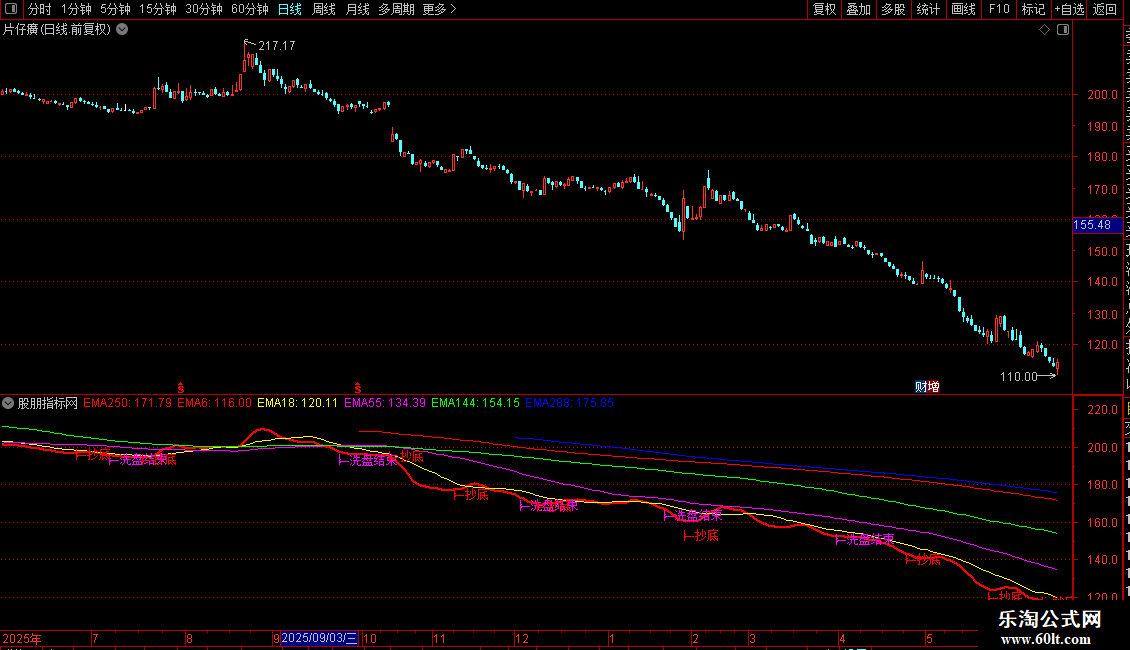This screenshot has height=650, width=1130.
Task: Select the 60分钟 period tab
Action: 250,9
